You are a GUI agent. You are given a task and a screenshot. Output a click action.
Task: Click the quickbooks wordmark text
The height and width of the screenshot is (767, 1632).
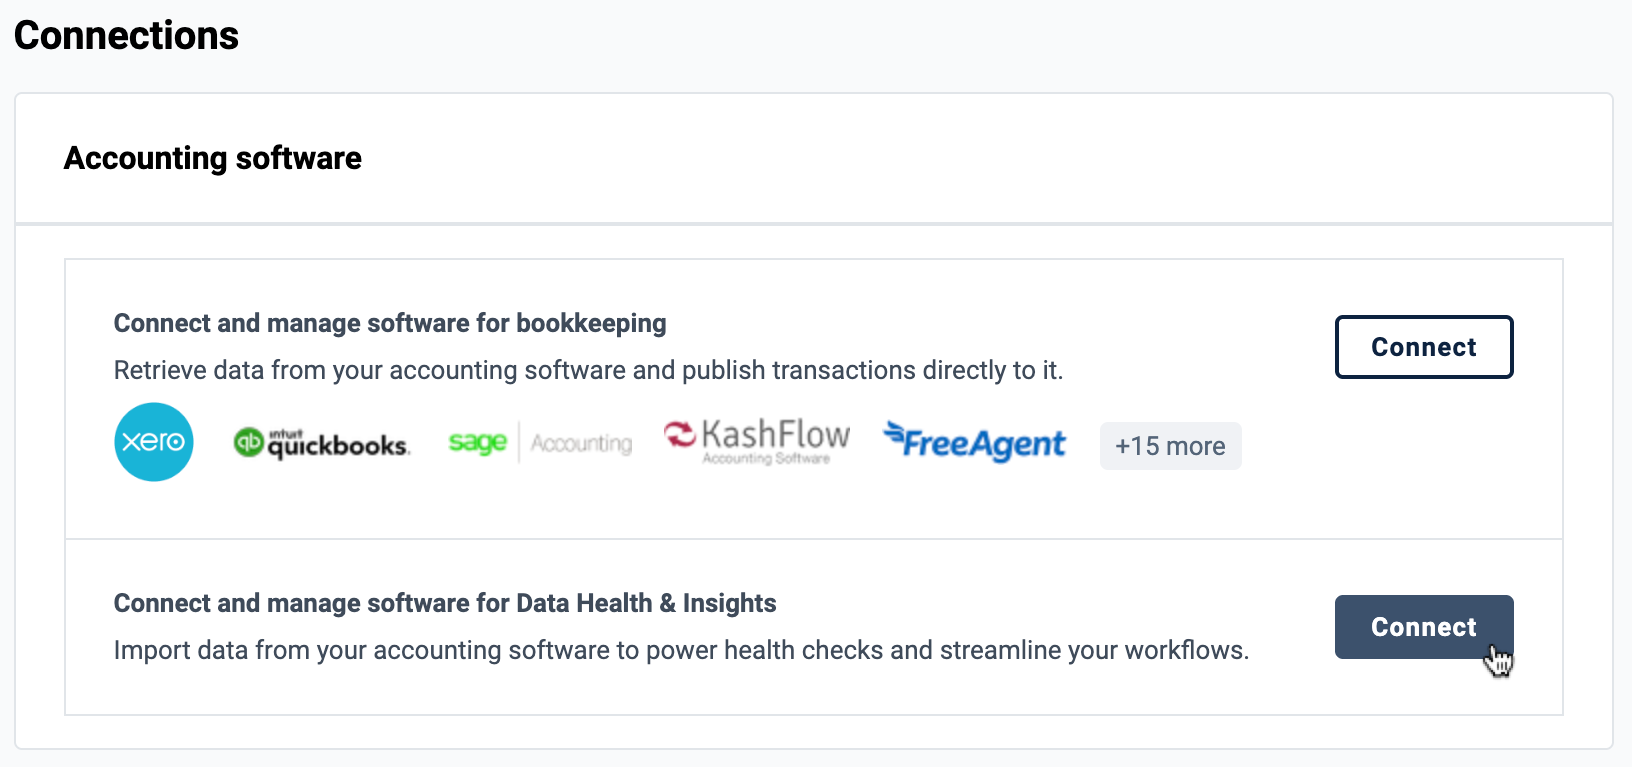pyautogui.click(x=338, y=446)
